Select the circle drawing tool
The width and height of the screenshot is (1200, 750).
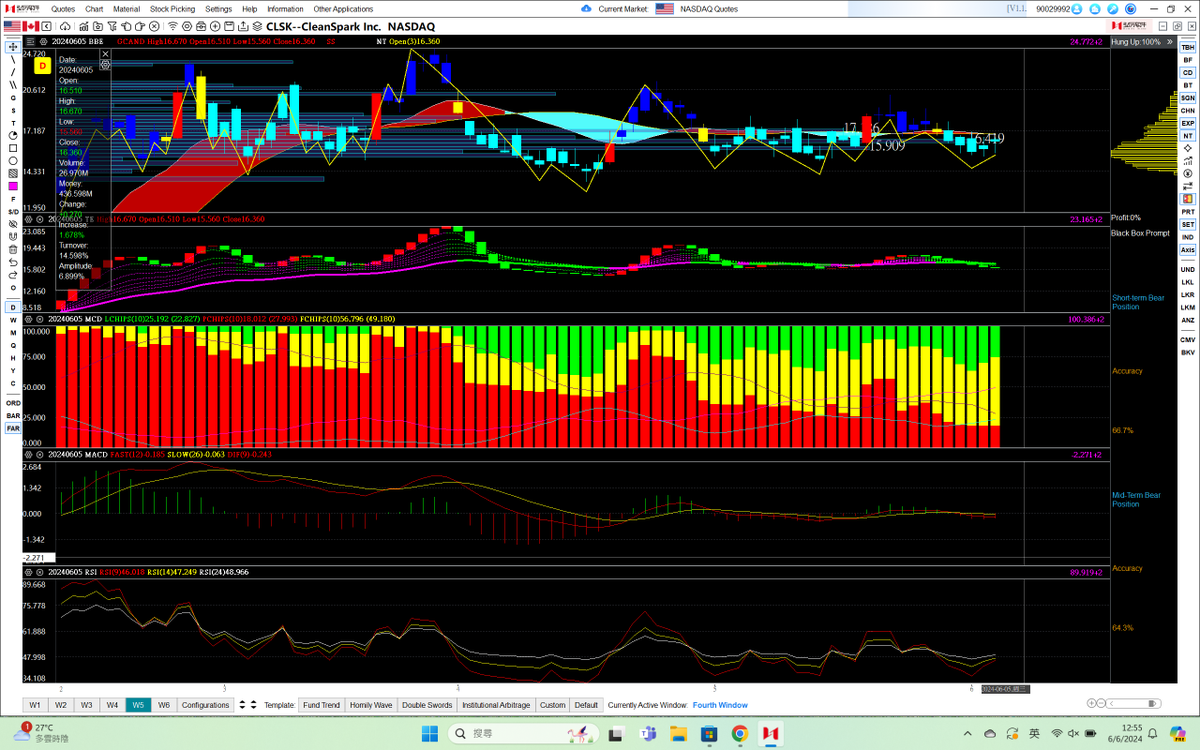[13, 160]
